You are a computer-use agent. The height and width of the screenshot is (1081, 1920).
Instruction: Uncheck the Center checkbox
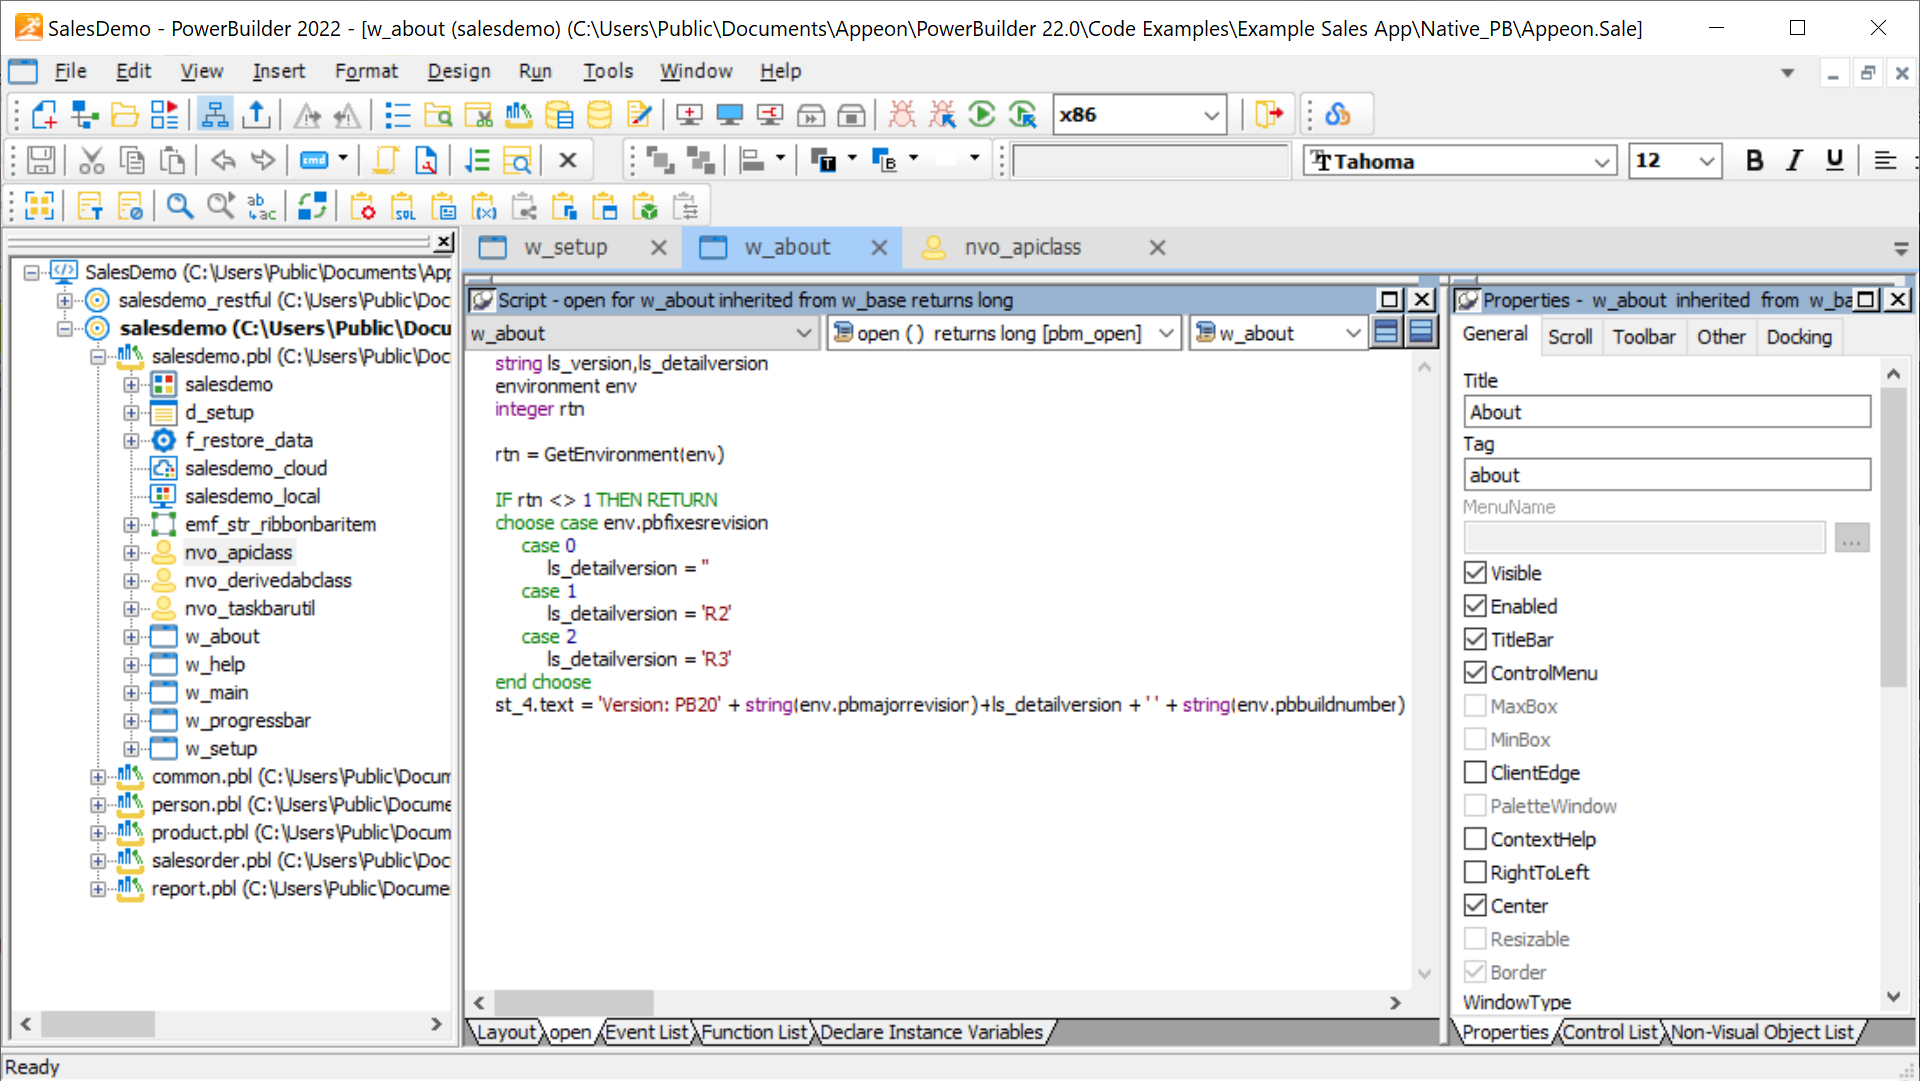[1475, 905]
